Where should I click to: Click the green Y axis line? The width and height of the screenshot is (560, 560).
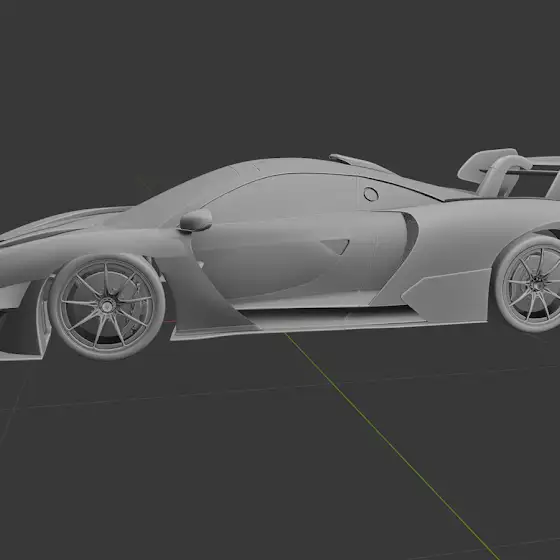(392, 445)
